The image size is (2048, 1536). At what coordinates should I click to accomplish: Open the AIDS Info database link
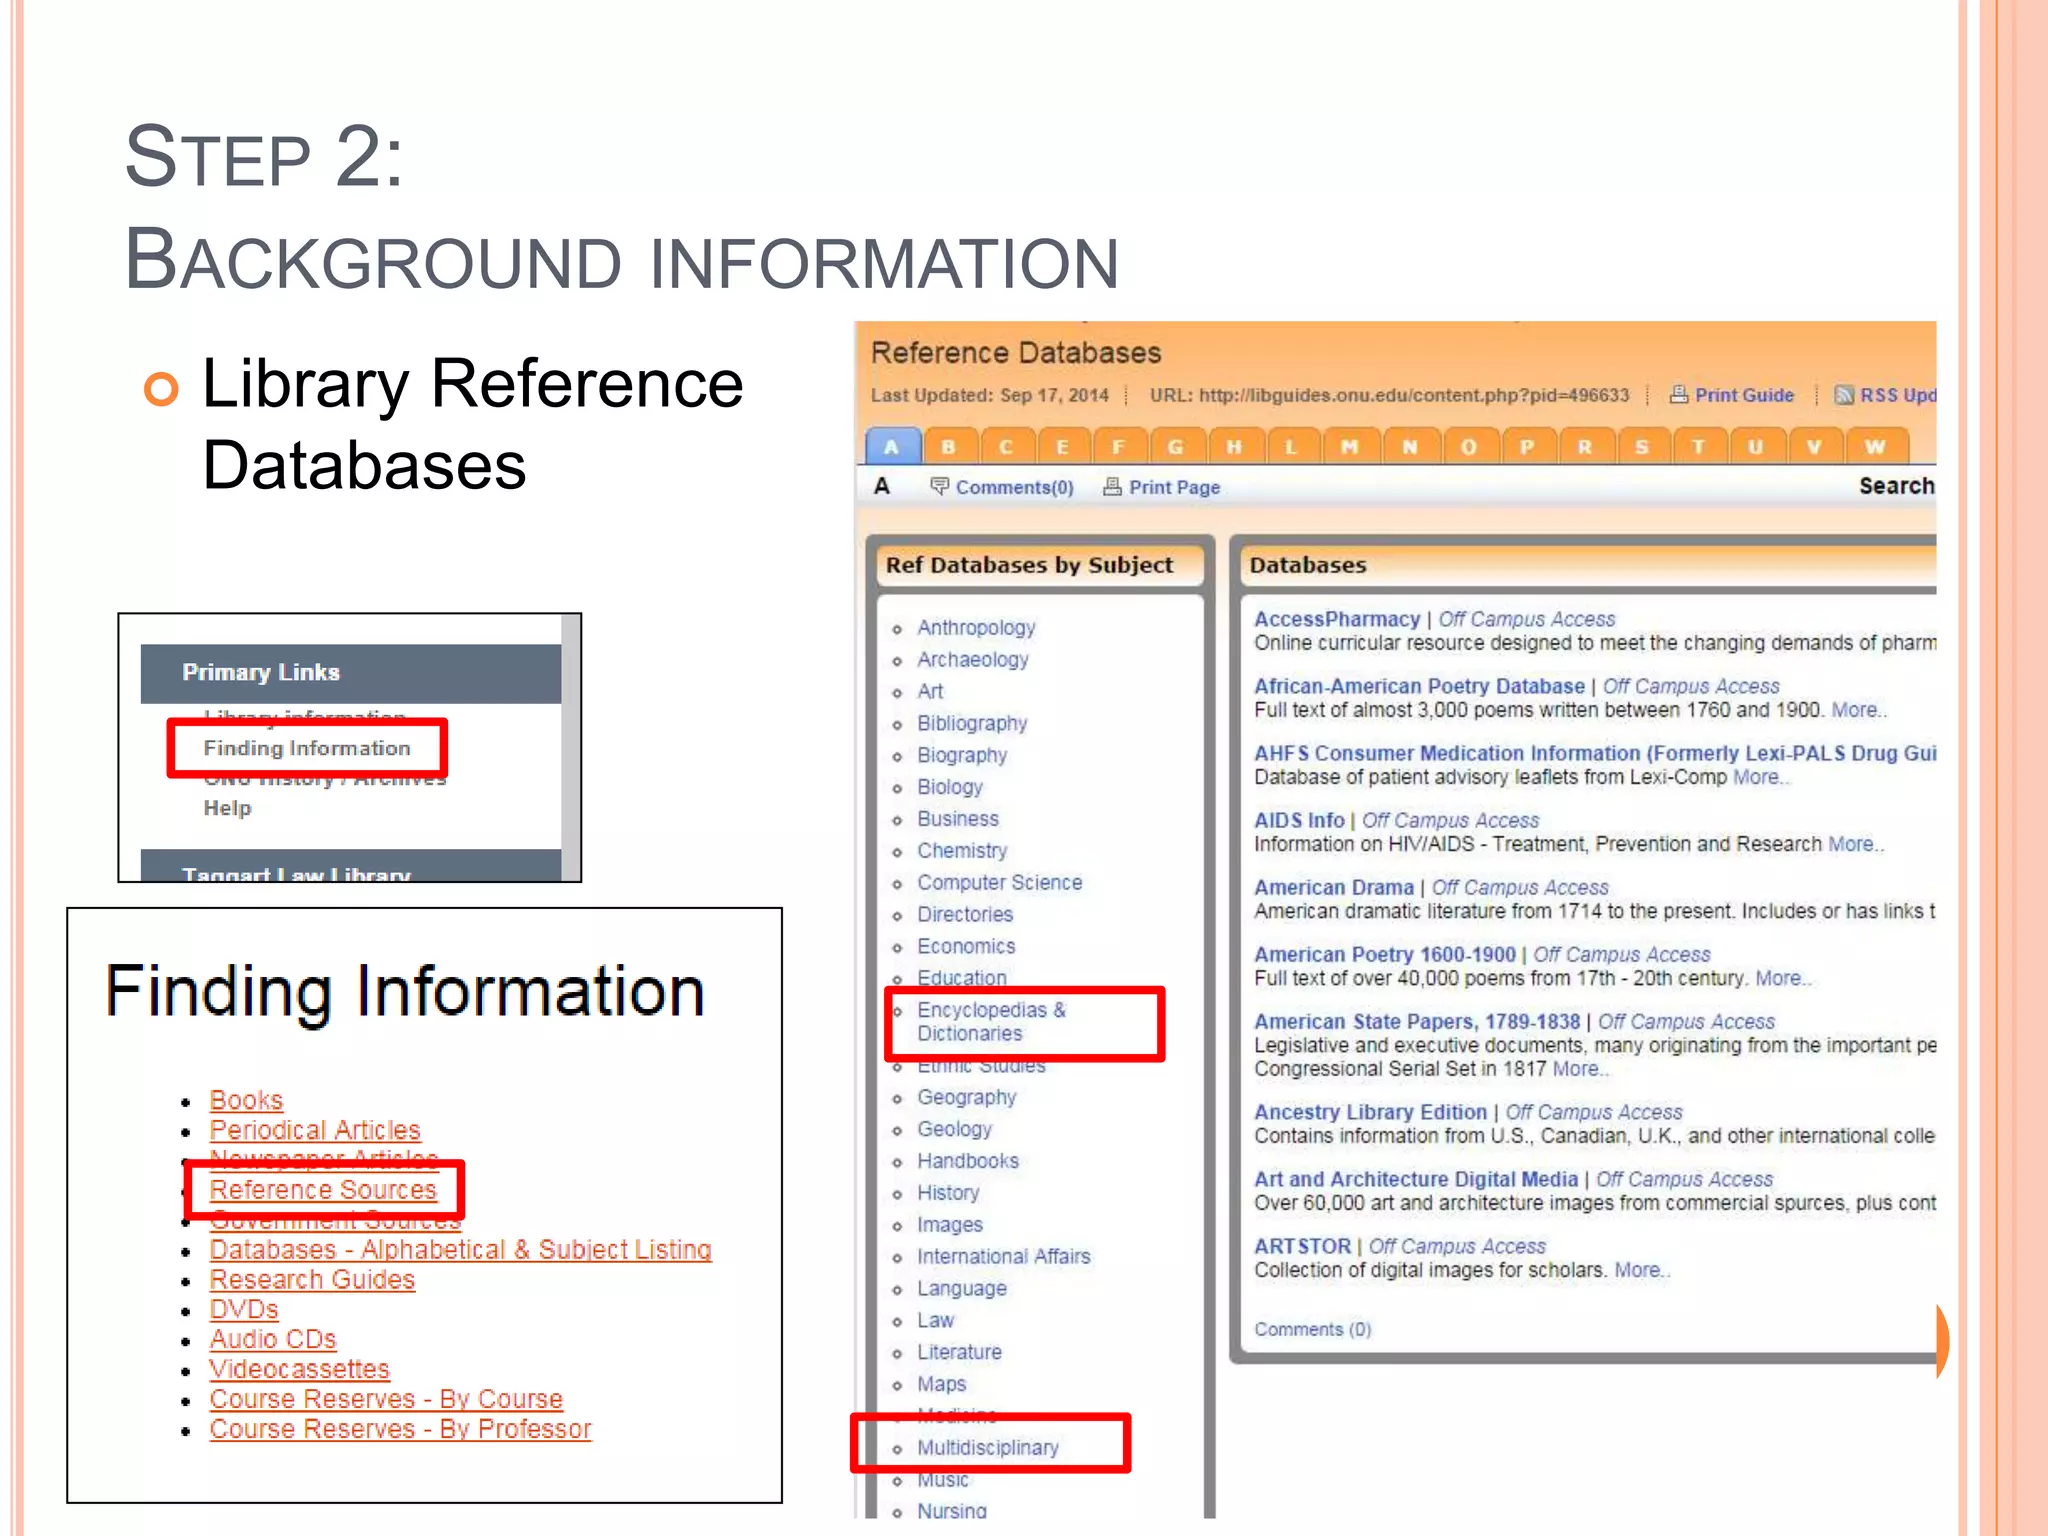(x=1299, y=820)
